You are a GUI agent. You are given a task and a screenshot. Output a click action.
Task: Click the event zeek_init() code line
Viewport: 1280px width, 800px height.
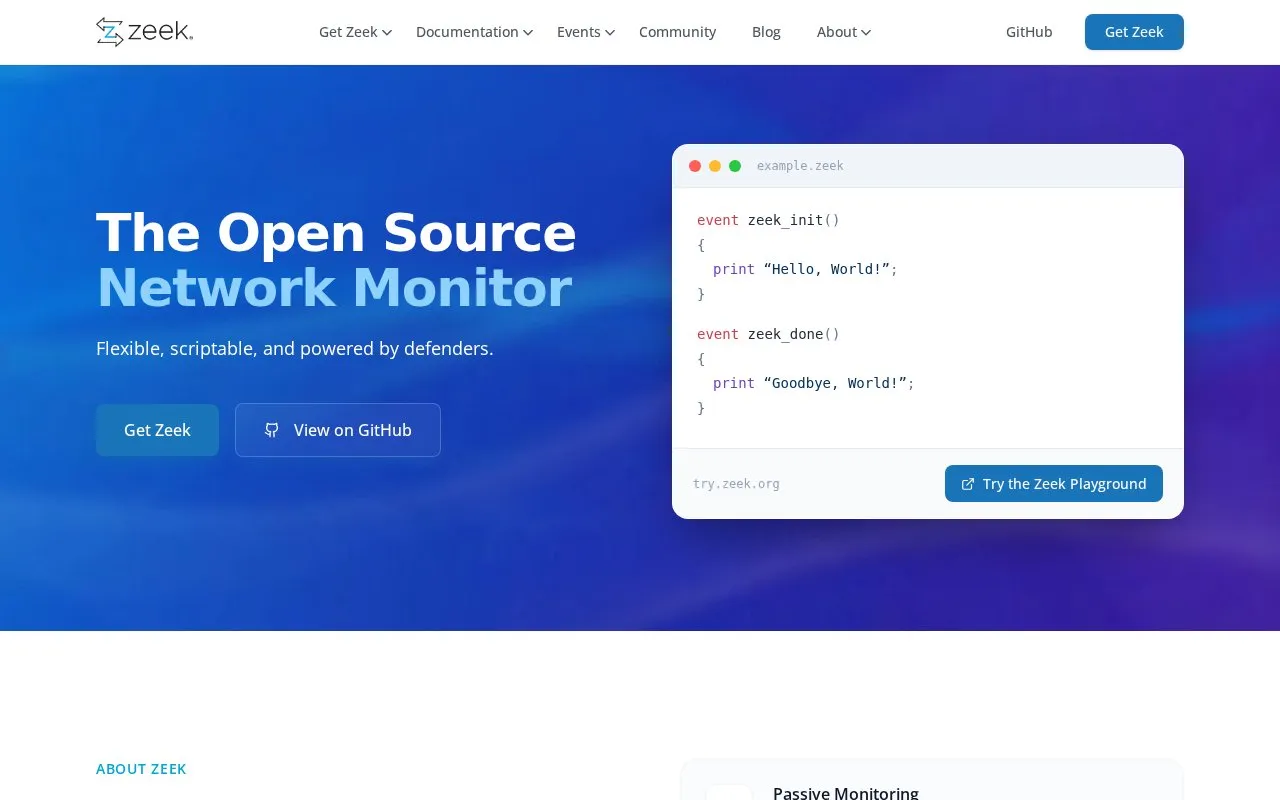768,220
